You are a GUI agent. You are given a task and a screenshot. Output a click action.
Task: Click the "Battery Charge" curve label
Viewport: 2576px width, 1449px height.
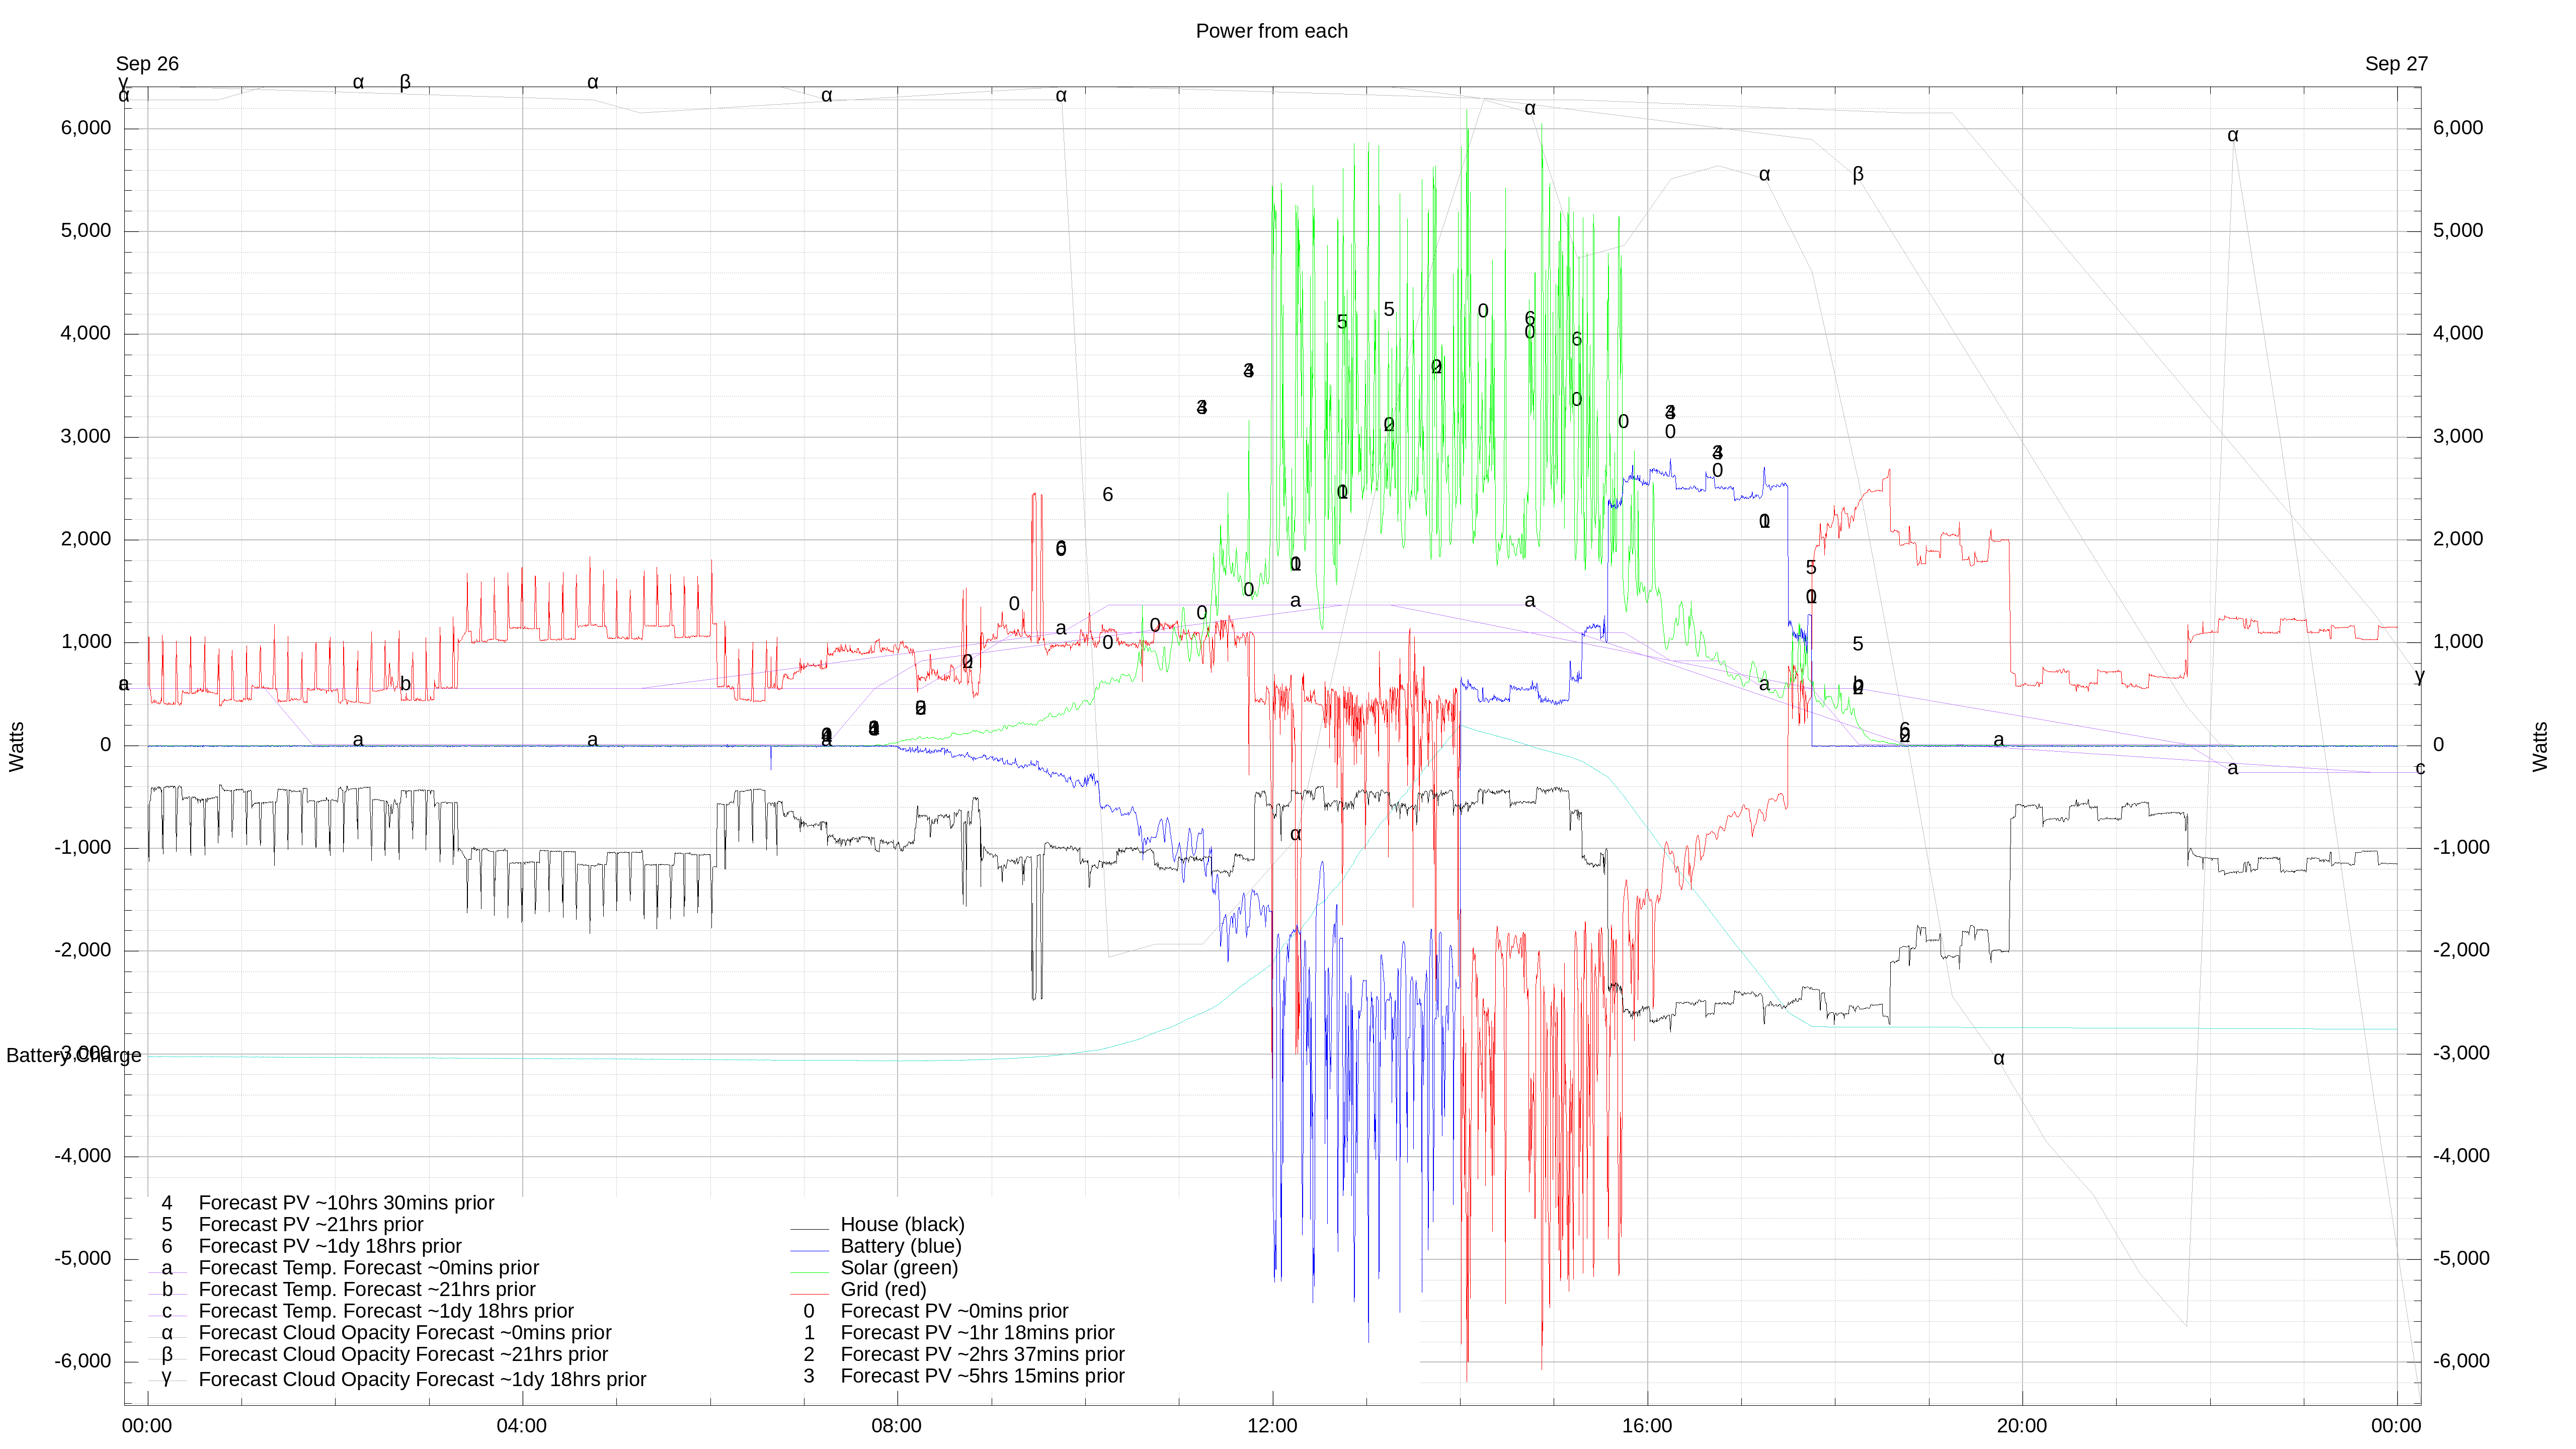(74, 1056)
